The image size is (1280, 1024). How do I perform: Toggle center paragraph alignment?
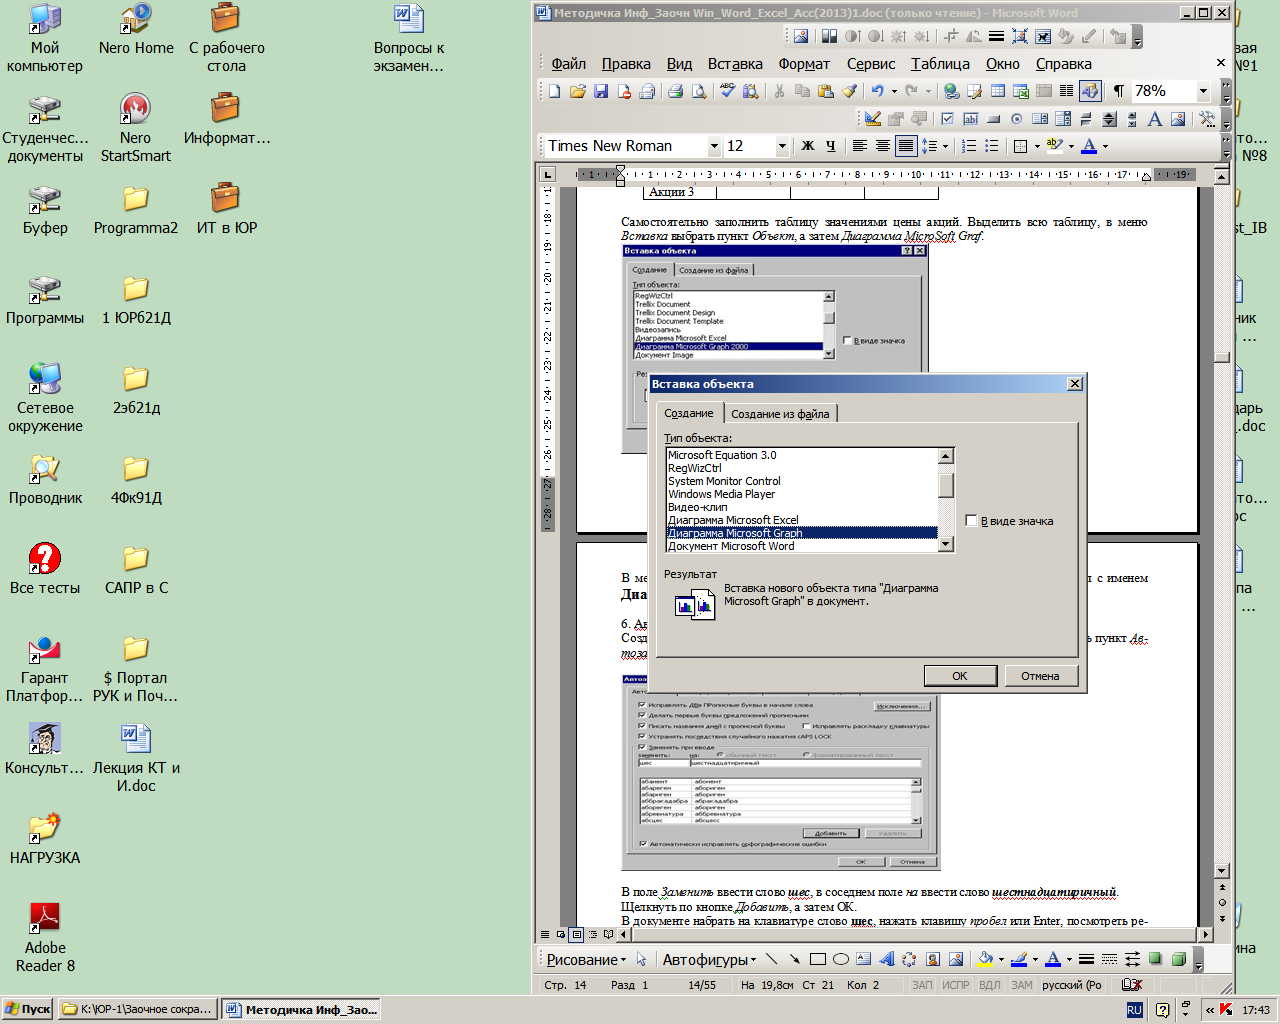tap(882, 146)
